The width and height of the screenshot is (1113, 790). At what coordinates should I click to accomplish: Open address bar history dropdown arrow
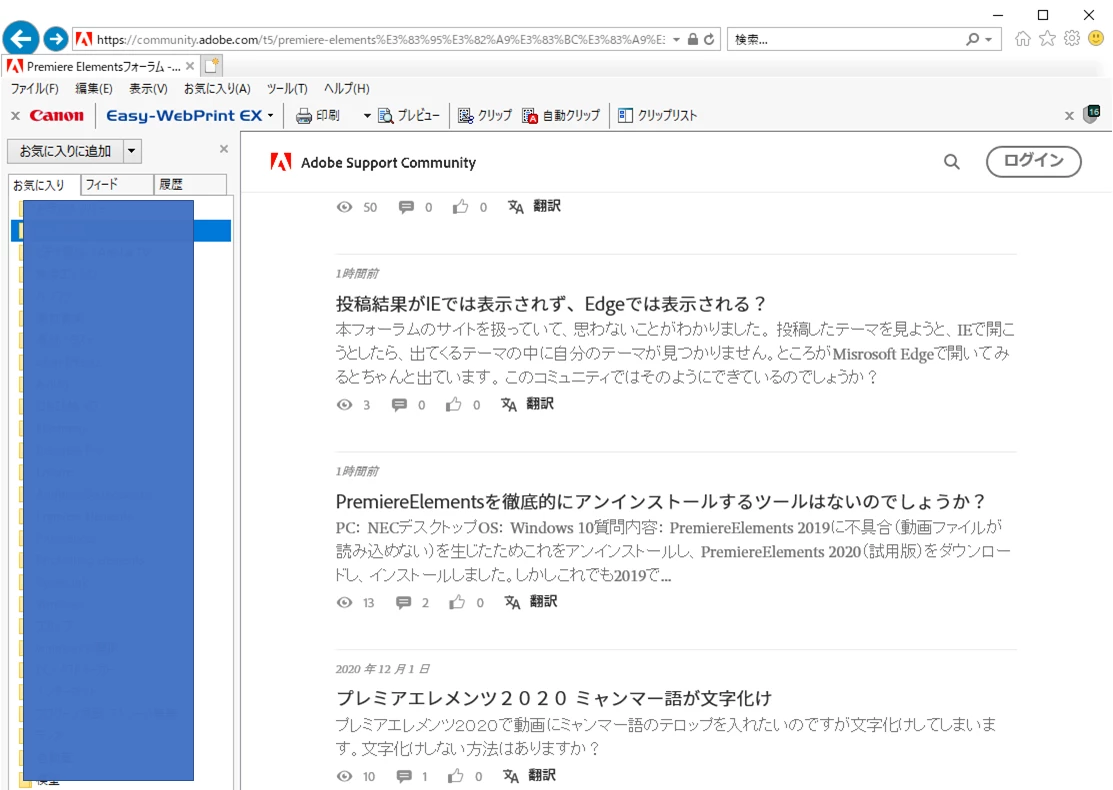coord(676,40)
